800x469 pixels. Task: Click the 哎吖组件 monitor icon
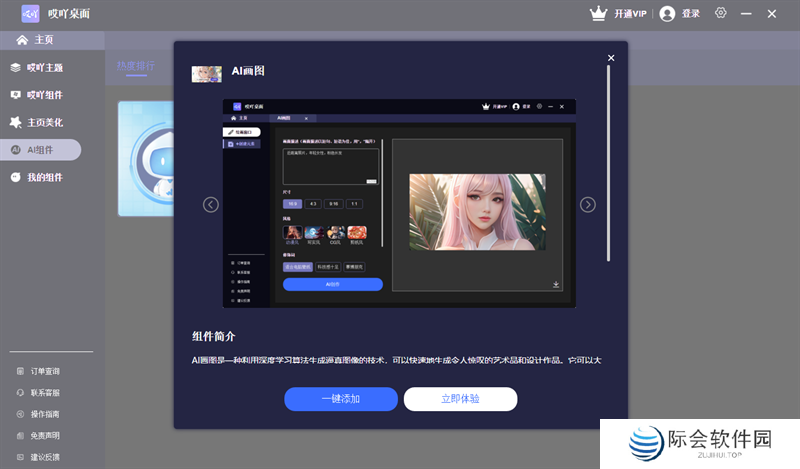click(x=15, y=95)
